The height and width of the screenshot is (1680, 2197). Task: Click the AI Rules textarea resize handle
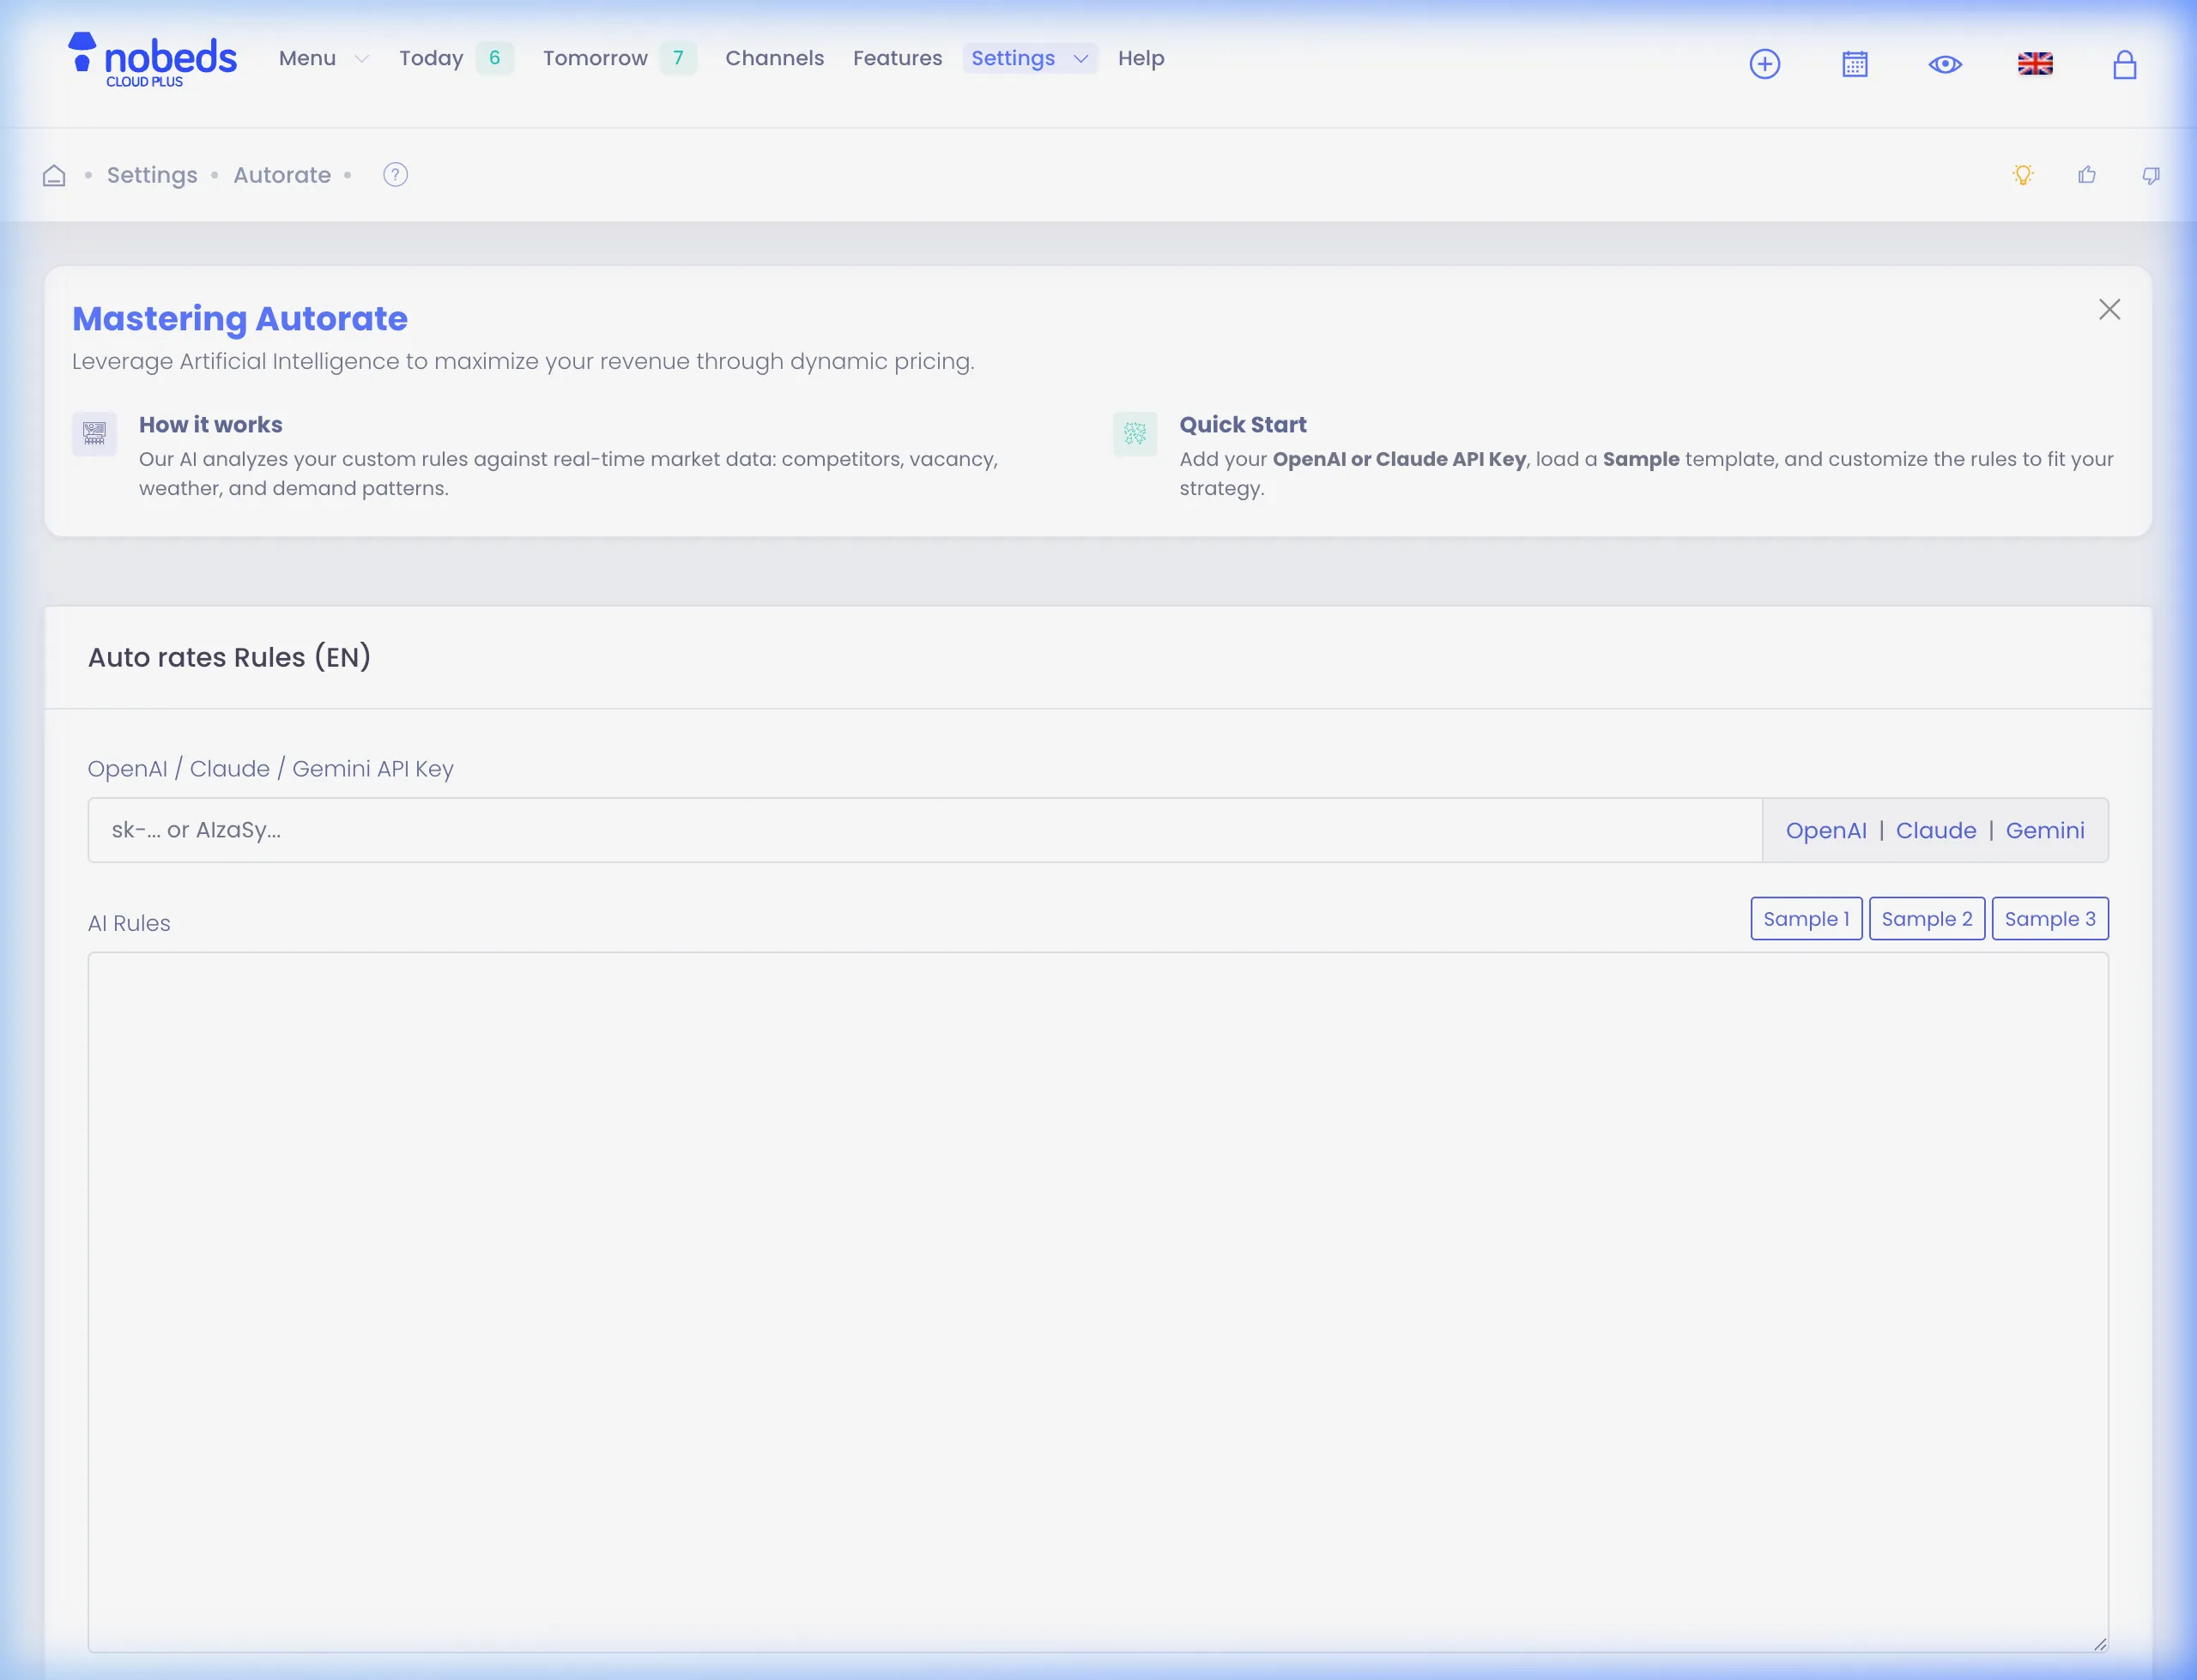tap(2099, 1643)
